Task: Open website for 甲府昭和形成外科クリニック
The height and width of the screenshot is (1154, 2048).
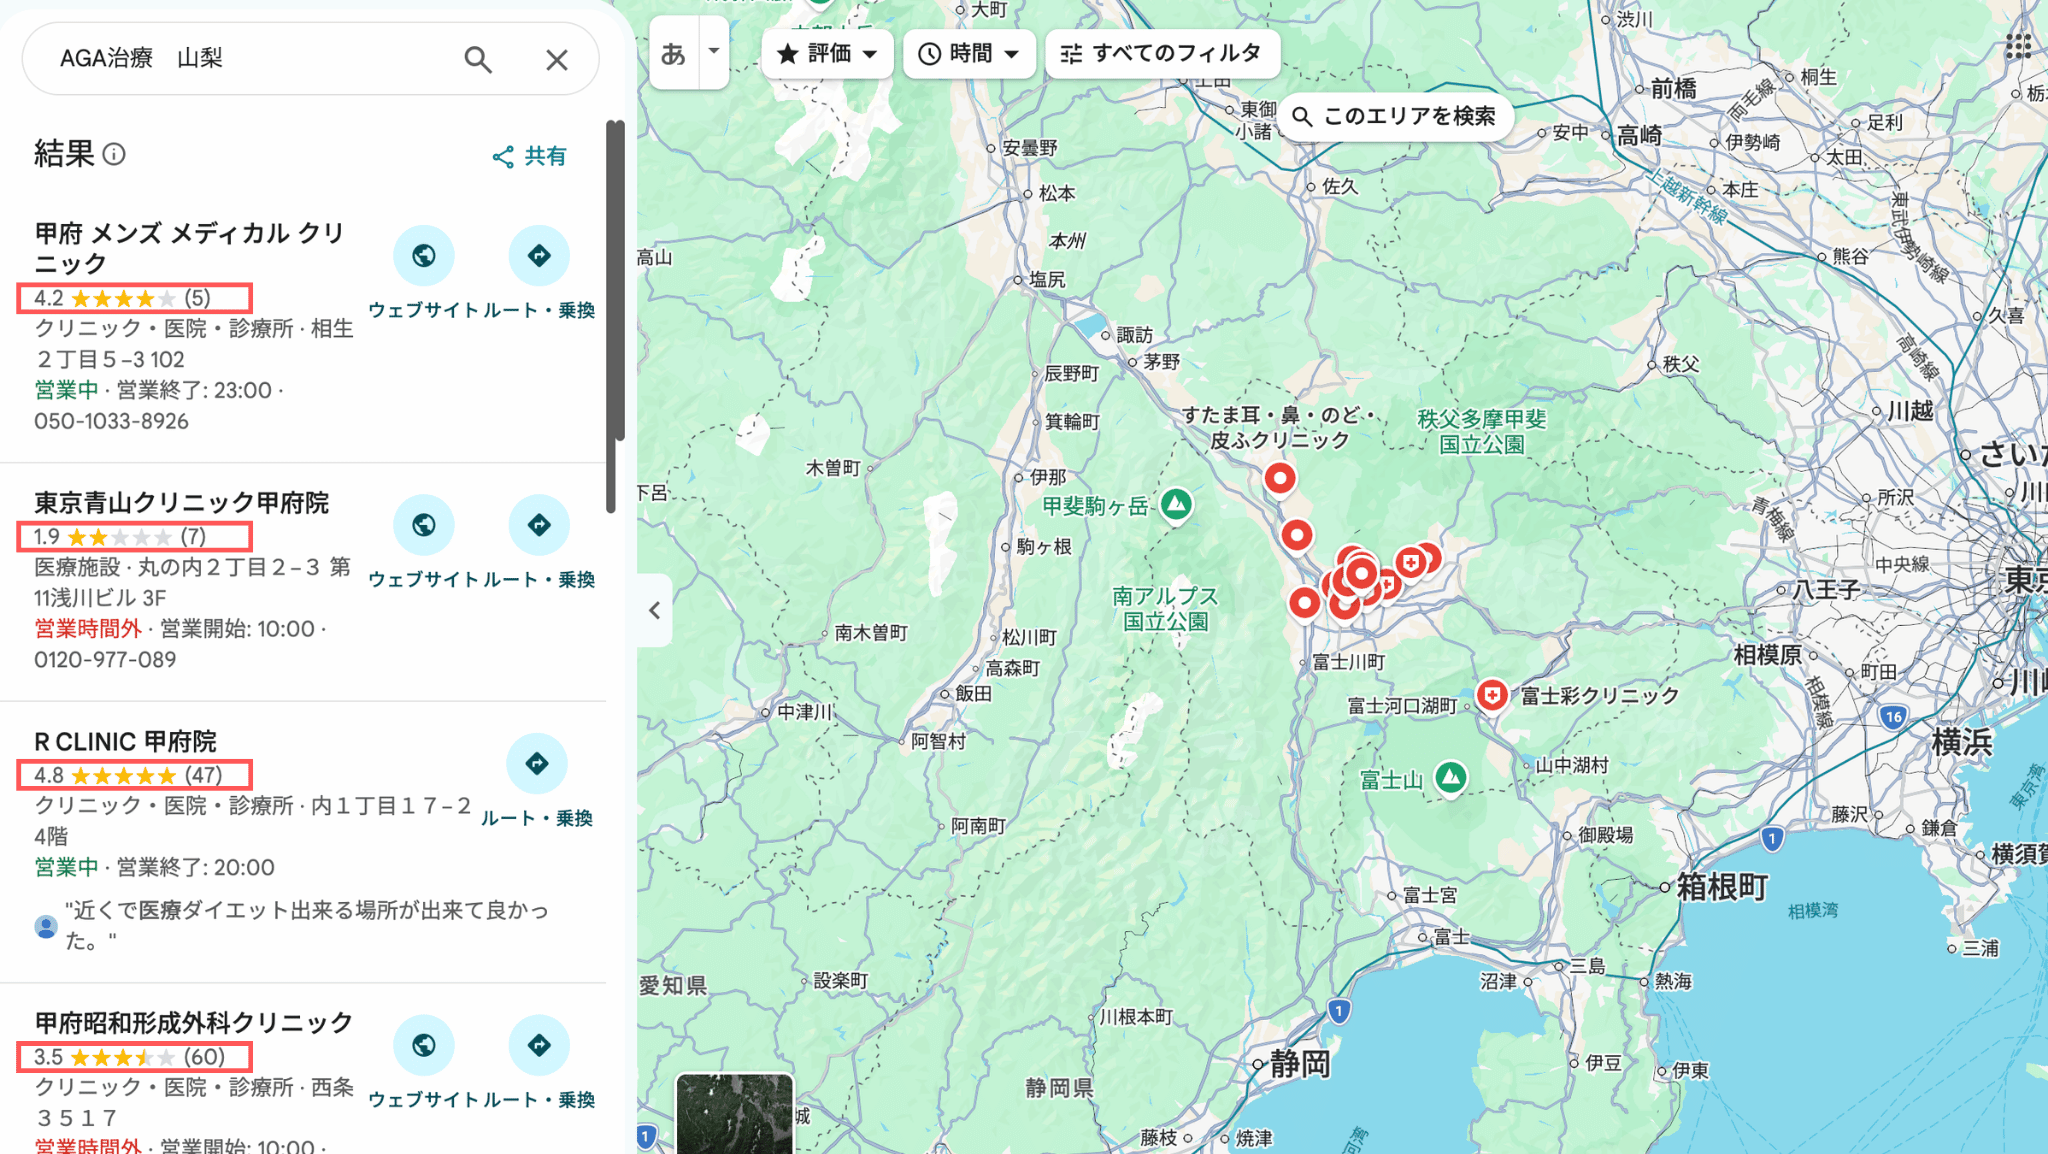Action: (x=424, y=1045)
